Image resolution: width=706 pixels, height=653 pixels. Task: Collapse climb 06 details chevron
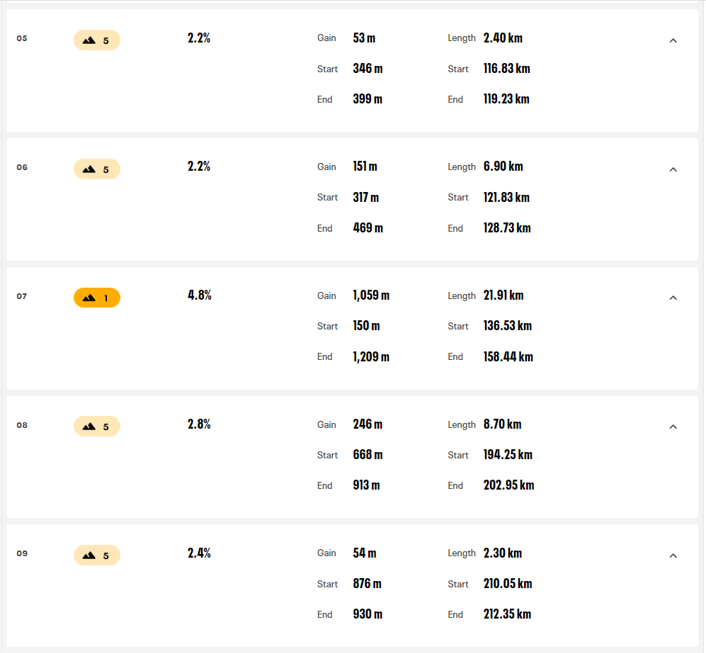673,169
